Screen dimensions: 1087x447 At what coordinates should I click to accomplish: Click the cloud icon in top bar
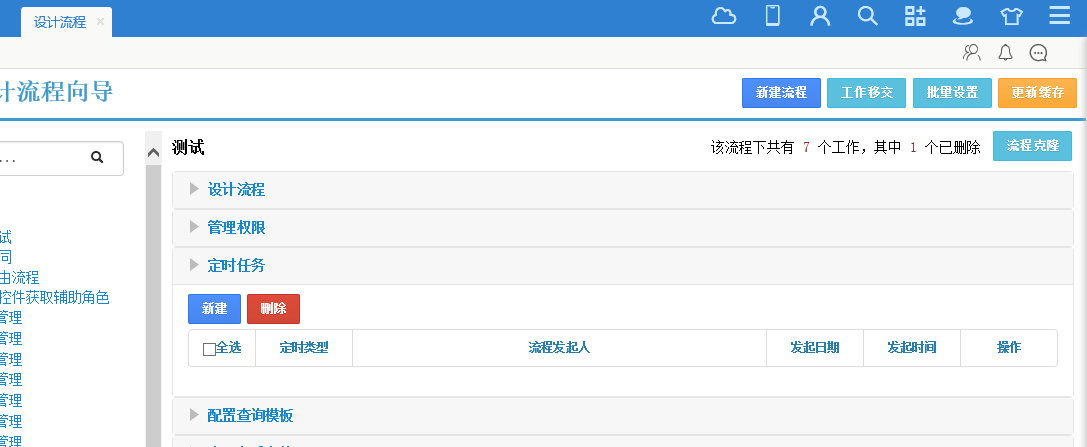724,16
